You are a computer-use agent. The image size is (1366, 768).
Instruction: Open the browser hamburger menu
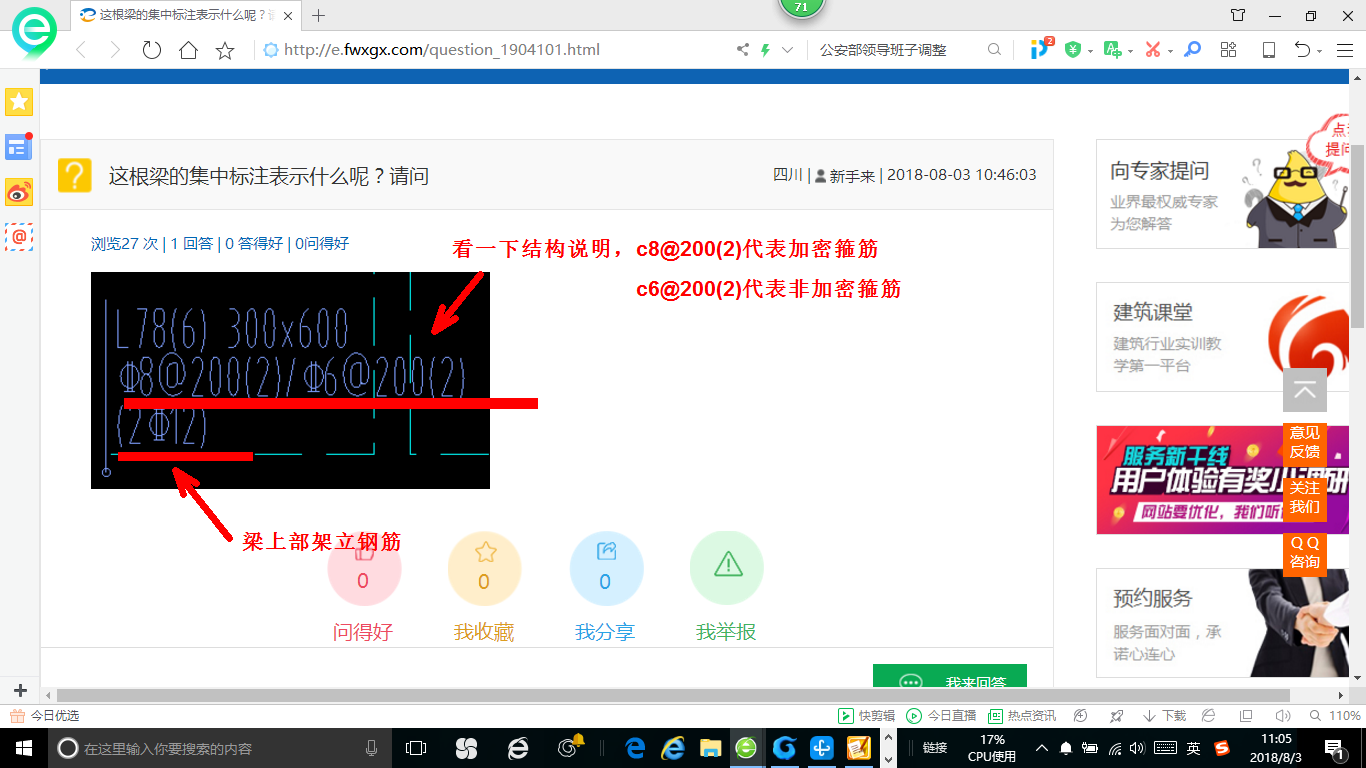tap(1345, 50)
